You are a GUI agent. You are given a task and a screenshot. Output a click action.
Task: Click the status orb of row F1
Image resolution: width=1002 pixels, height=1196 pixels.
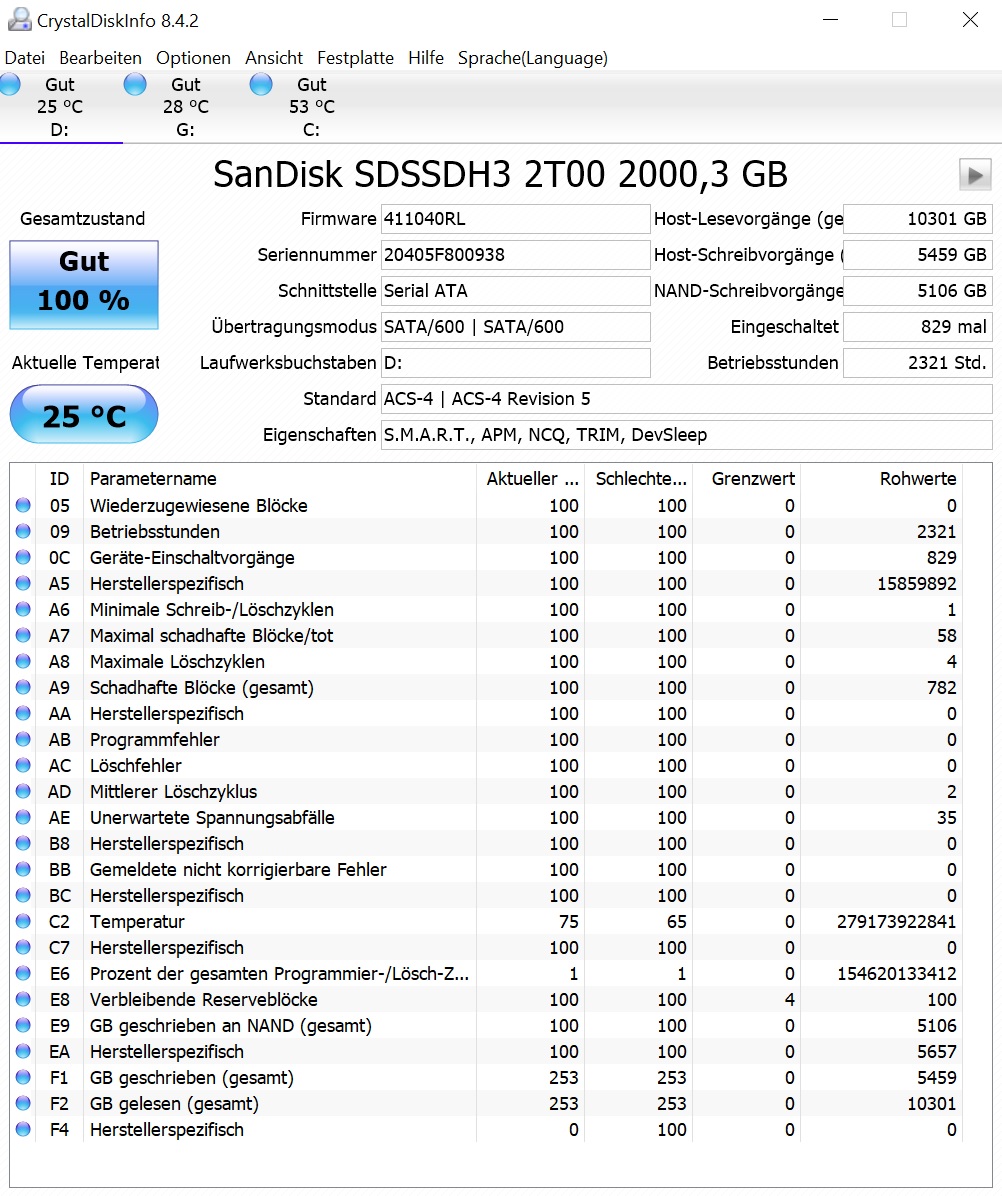[24, 1077]
